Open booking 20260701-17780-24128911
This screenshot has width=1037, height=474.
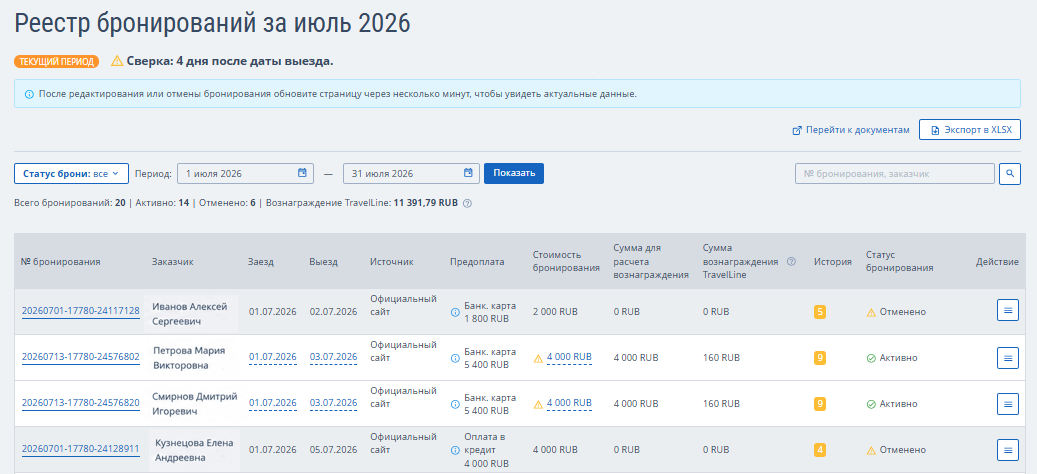pyautogui.click(x=81, y=450)
